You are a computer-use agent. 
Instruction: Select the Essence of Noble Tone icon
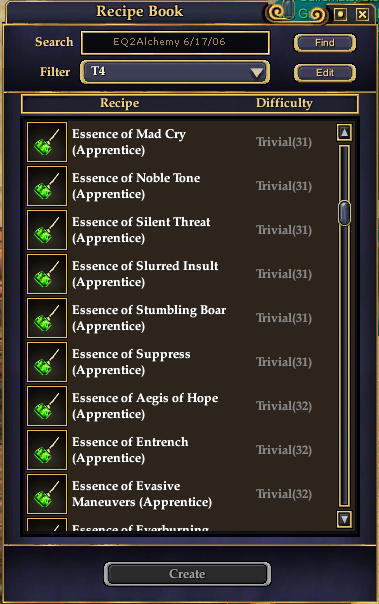[47, 186]
